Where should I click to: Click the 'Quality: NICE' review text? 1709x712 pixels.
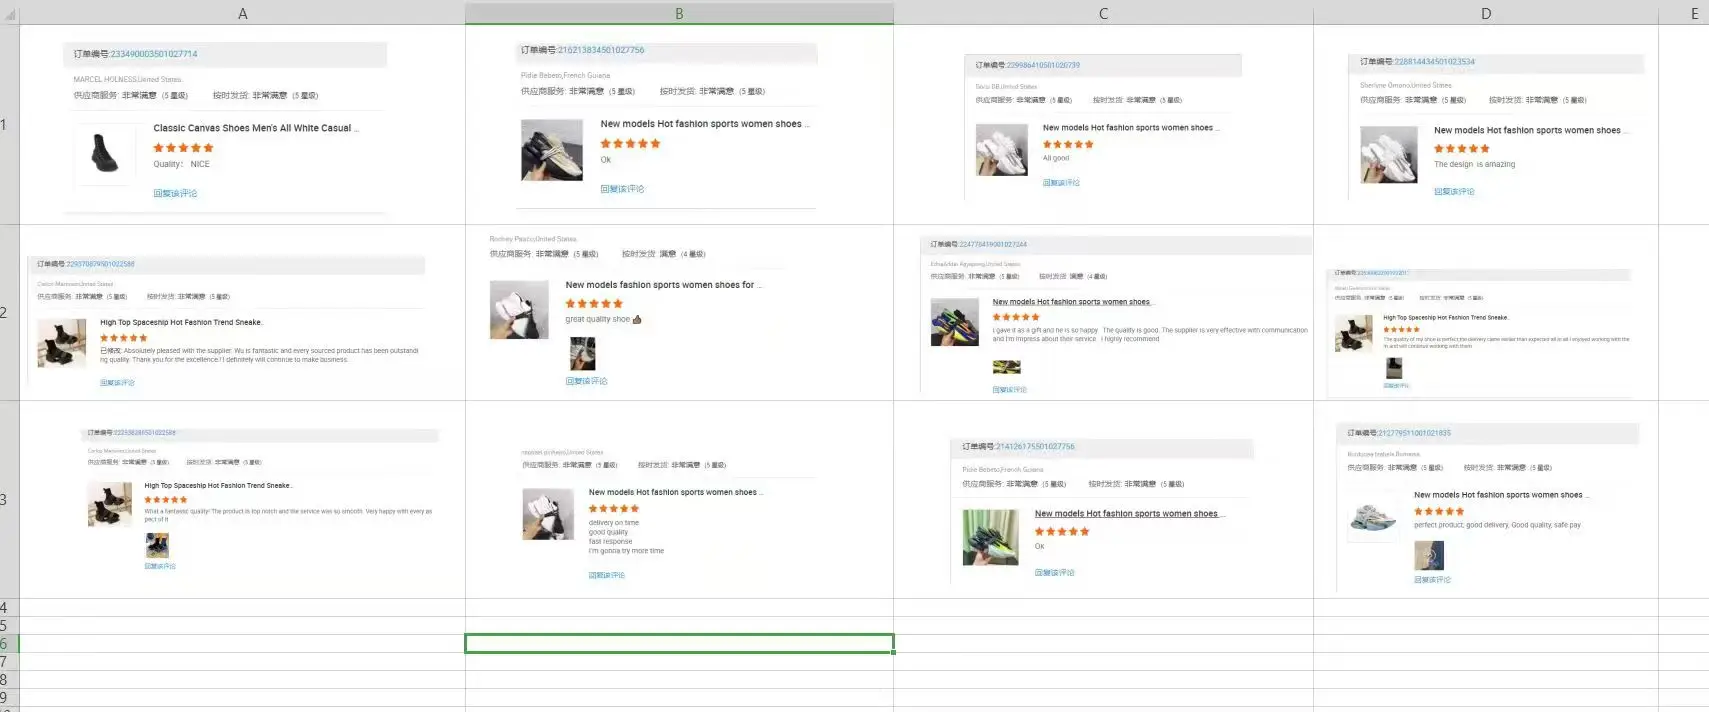(x=181, y=164)
